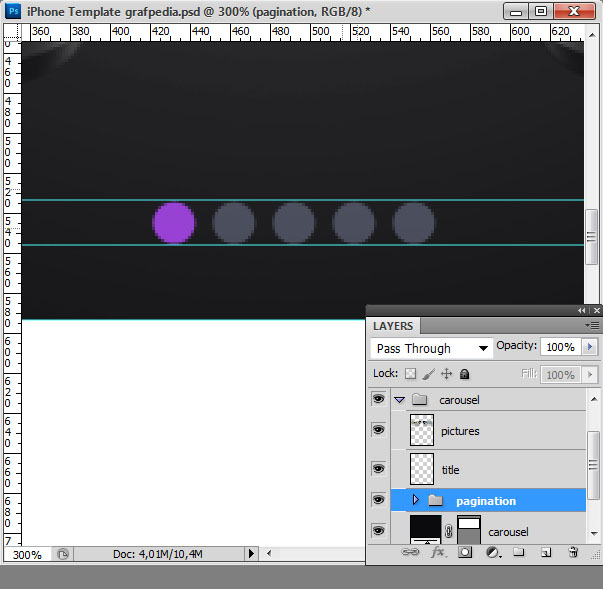Hide the title layer
The image size is (603, 589).
pyautogui.click(x=378, y=468)
